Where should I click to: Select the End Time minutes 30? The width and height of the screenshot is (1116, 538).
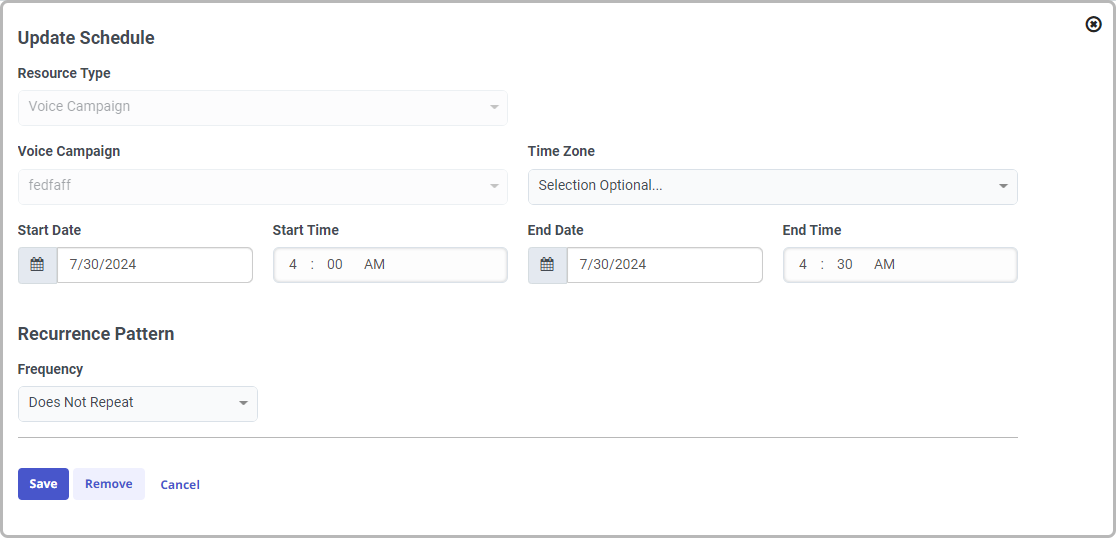pyautogui.click(x=845, y=265)
